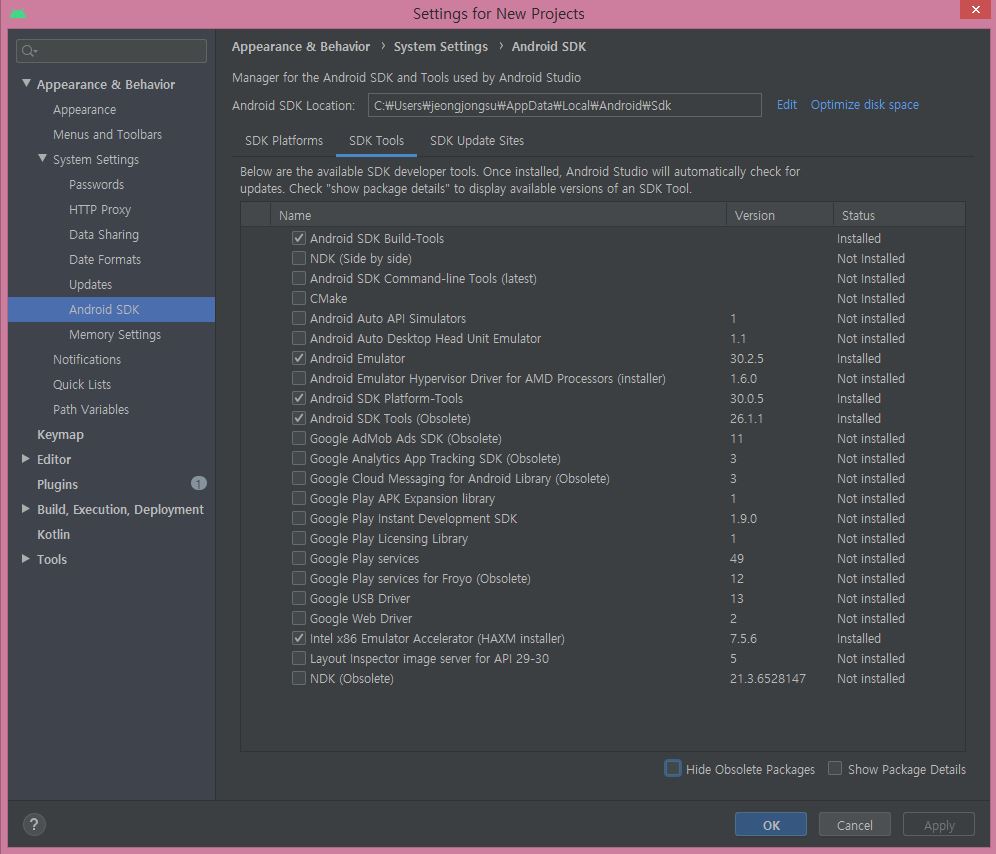Viewport: 996px width, 854px height.
Task: Open Plugins settings
Action: pyautogui.click(x=57, y=484)
